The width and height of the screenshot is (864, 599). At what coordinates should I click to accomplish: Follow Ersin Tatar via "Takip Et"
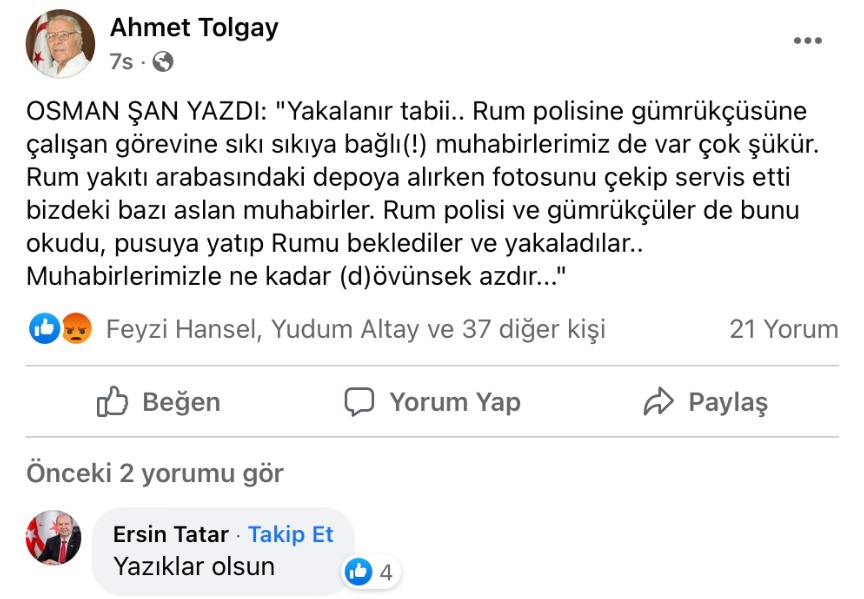pyautogui.click(x=291, y=535)
